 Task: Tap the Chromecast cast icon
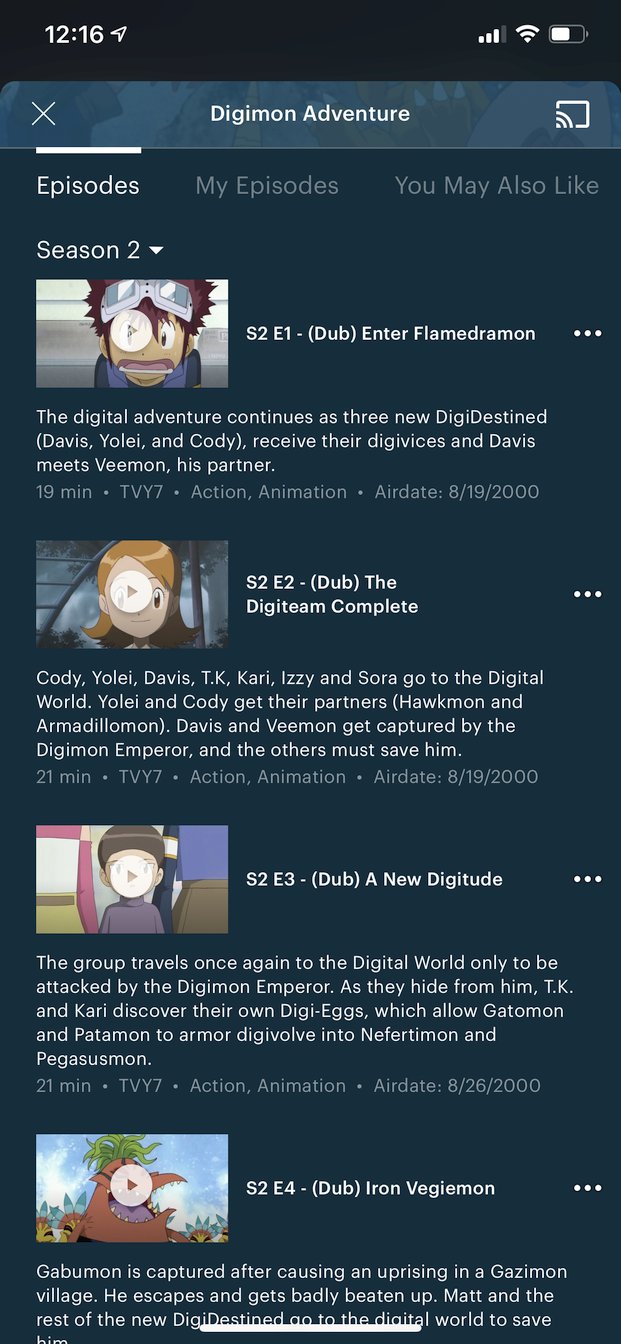[572, 114]
